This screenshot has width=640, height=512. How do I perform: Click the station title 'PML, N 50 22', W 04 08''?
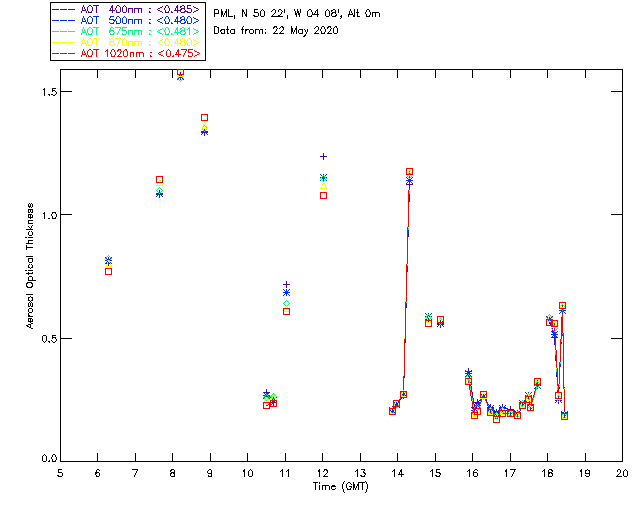coord(278,13)
